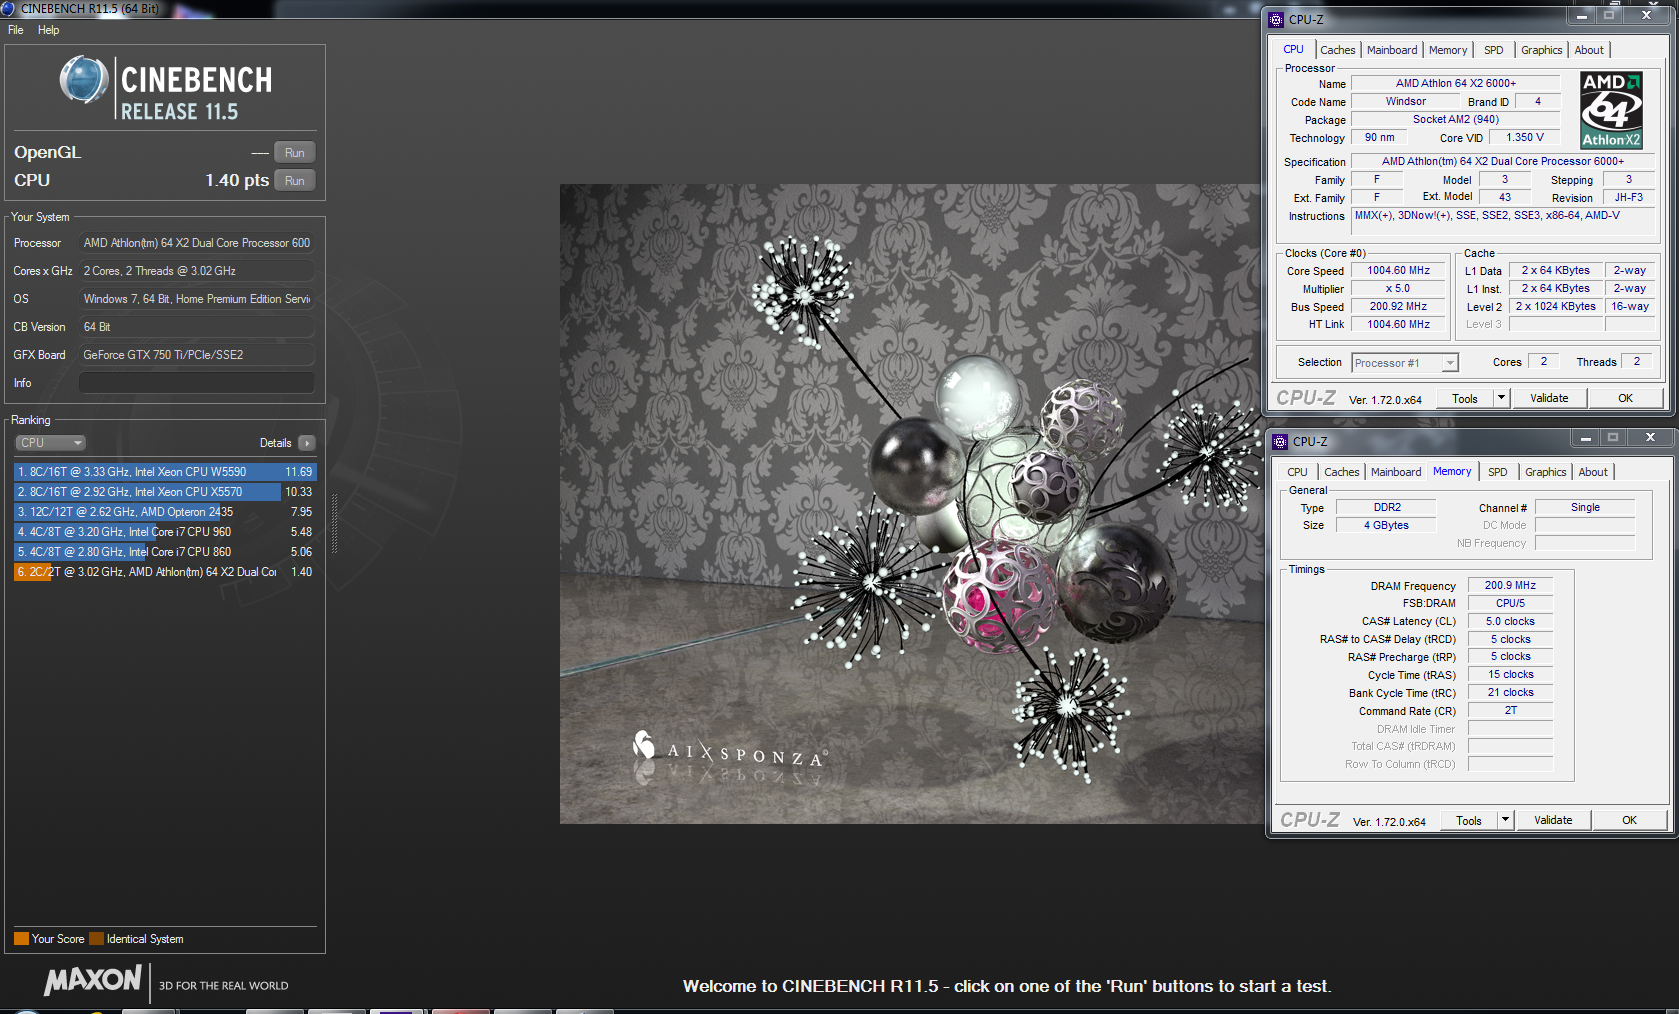Open the Help menu
The width and height of the screenshot is (1679, 1014).
49,30
